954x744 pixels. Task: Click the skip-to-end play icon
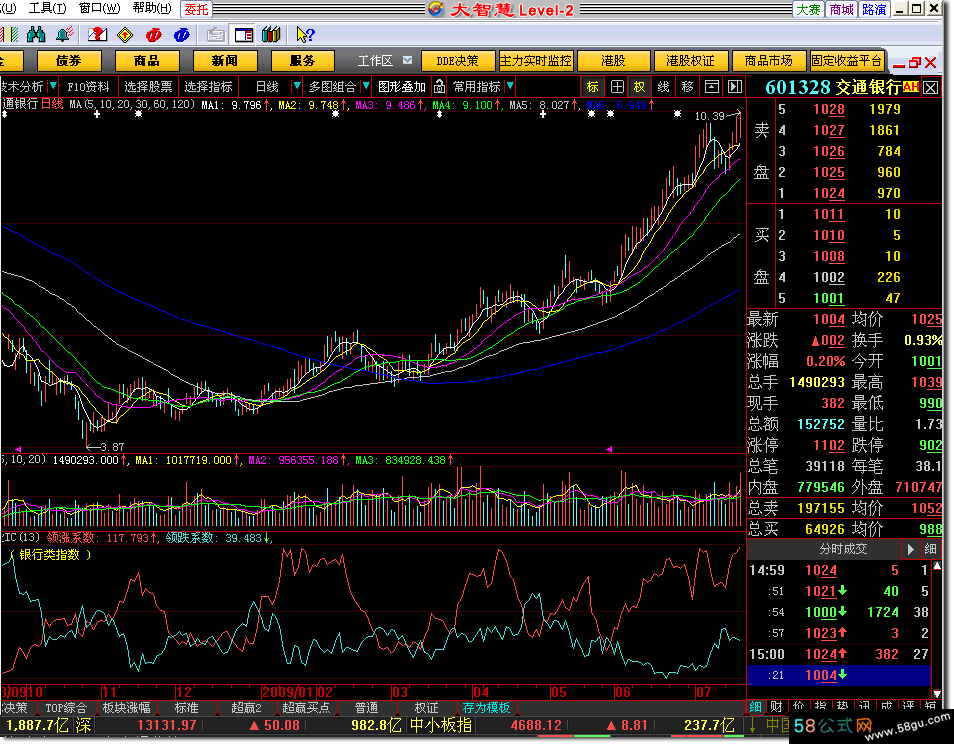[735, 87]
